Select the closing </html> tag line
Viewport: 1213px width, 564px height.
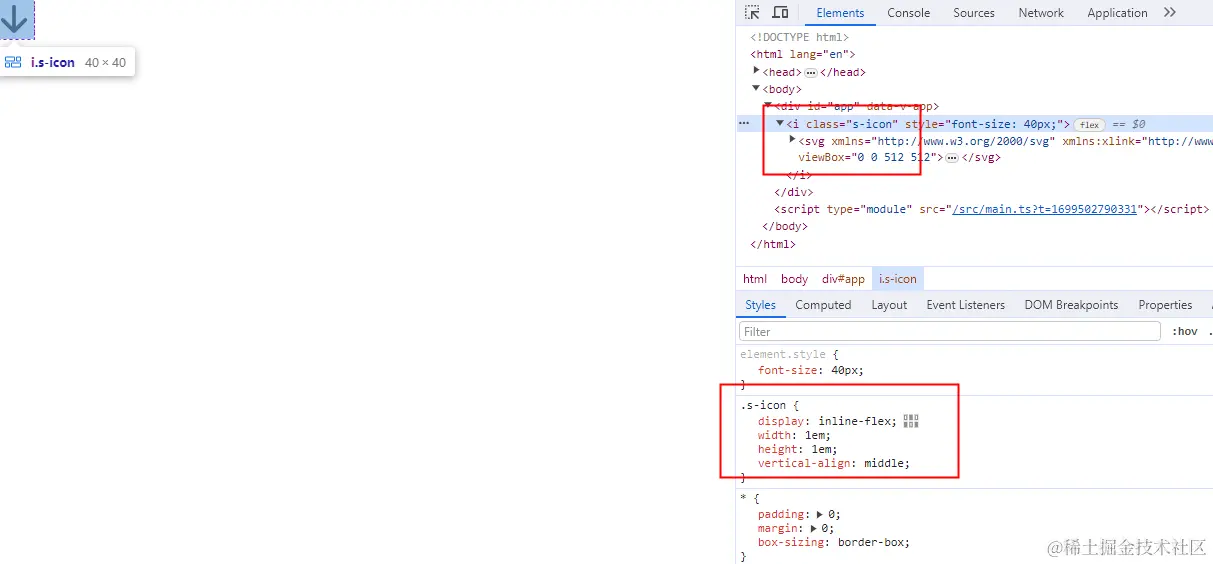(773, 244)
